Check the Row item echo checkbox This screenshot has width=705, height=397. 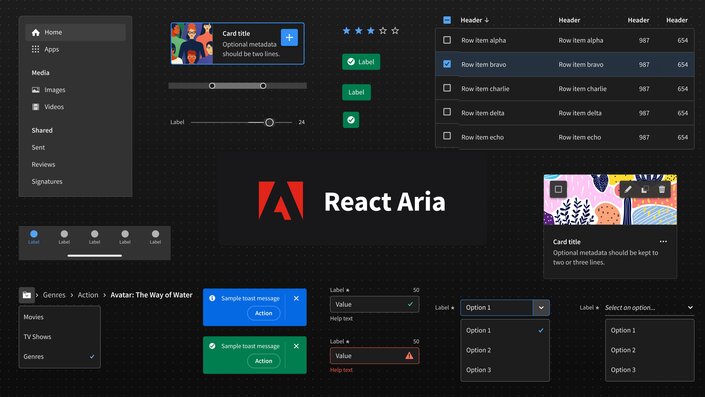(x=447, y=136)
